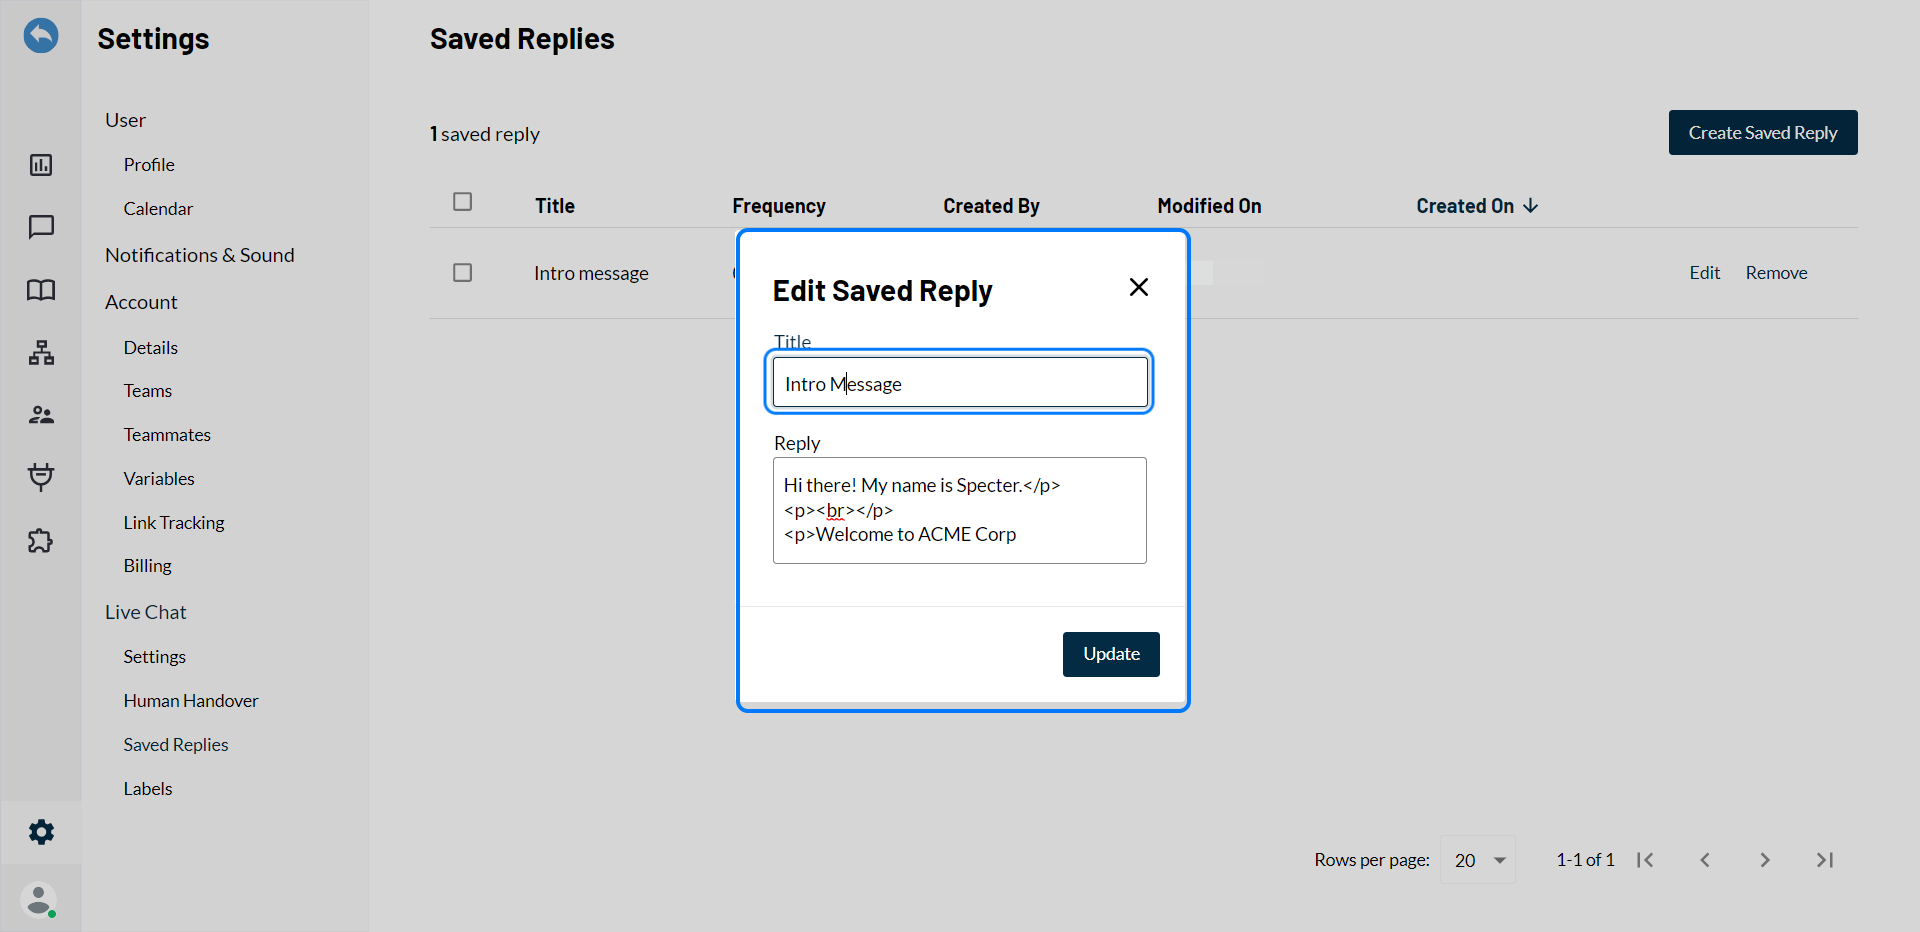Open the chat conversations icon
Image resolution: width=1920 pixels, height=932 pixels.
pyautogui.click(x=41, y=227)
